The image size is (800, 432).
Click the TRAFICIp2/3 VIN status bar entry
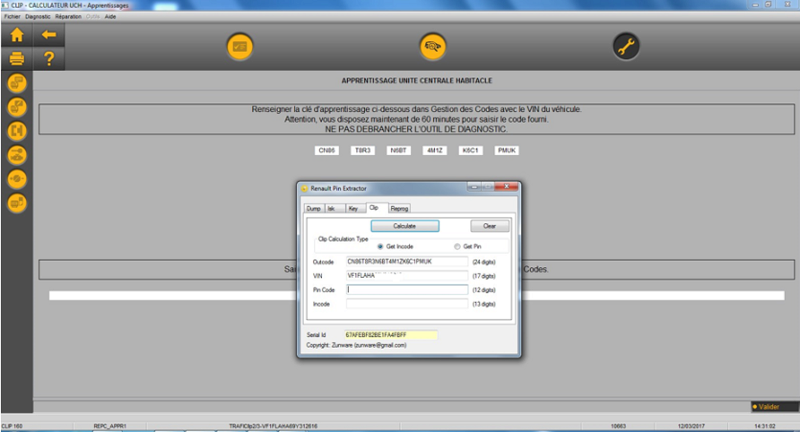click(x=273, y=426)
